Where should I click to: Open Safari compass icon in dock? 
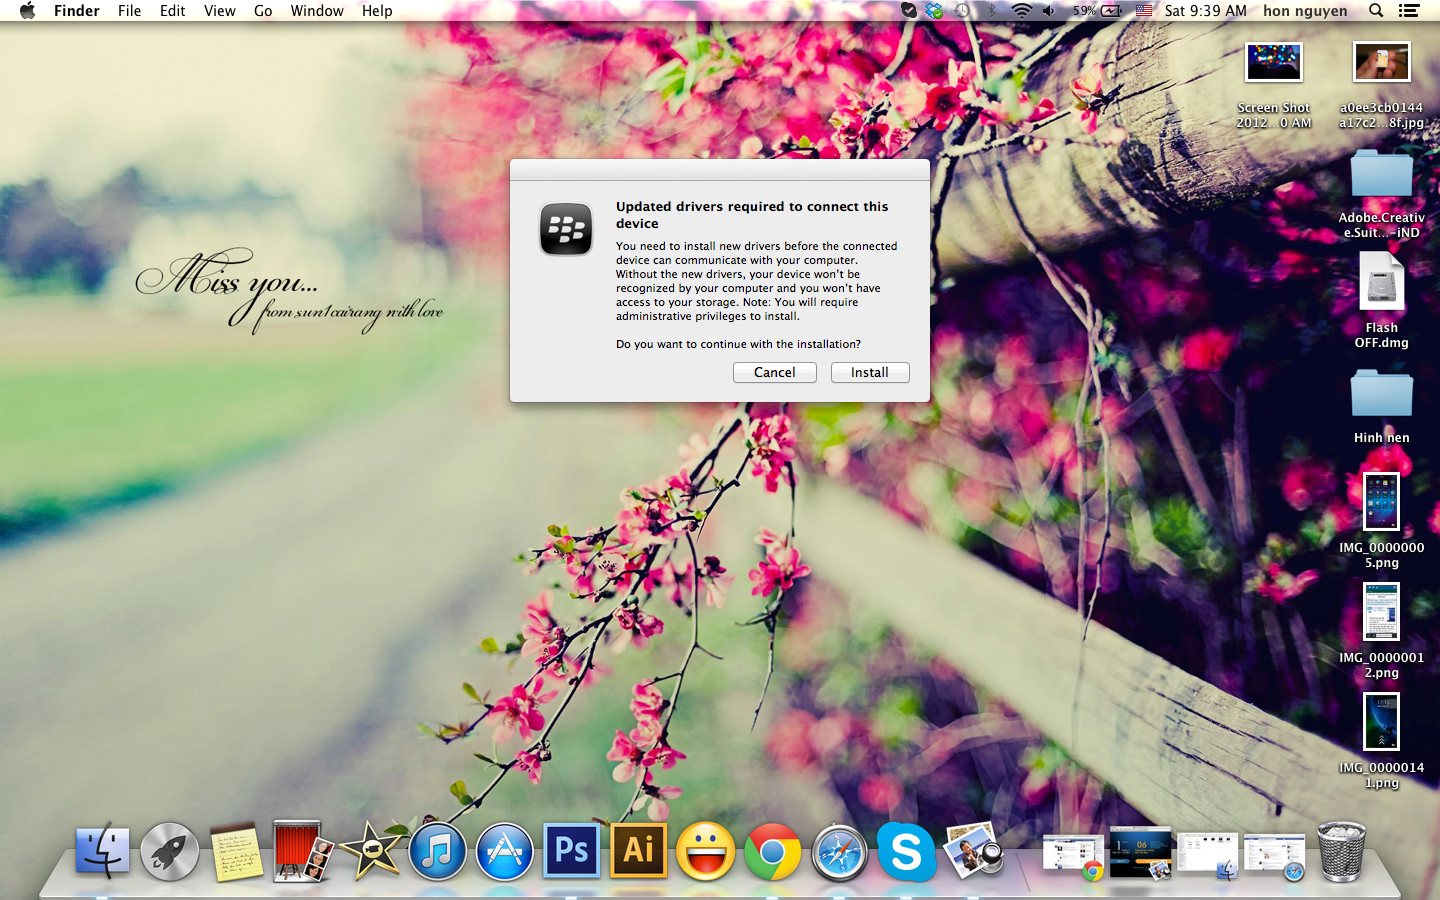(x=839, y=852)
